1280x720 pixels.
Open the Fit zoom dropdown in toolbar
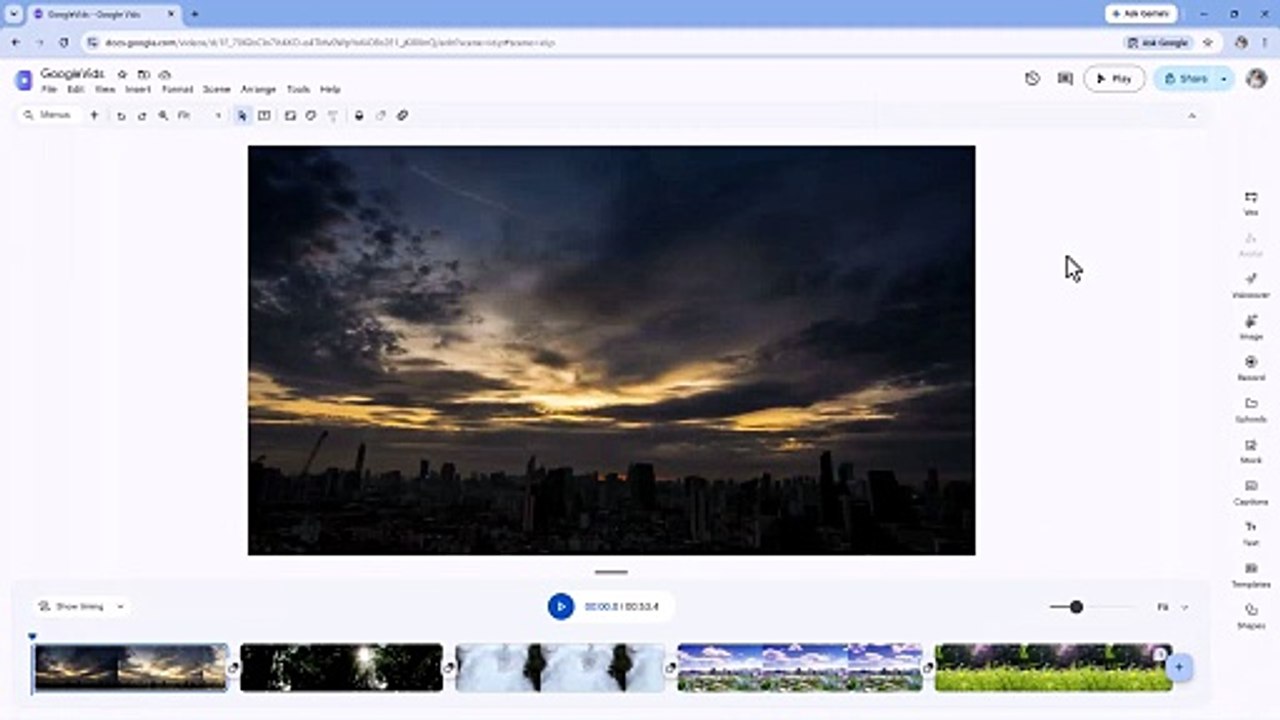[x=199, y=116]
